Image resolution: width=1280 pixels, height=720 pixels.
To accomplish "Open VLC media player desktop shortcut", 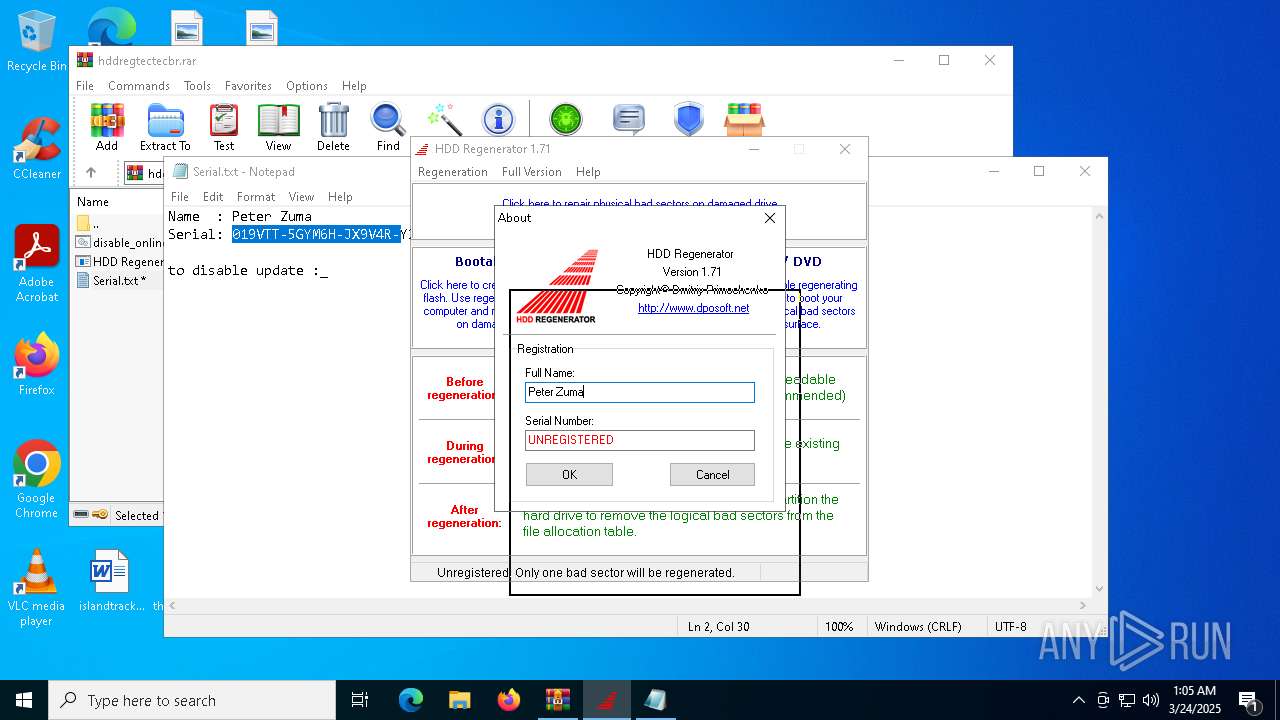I will pyautogui.click(x=36, y=587).
